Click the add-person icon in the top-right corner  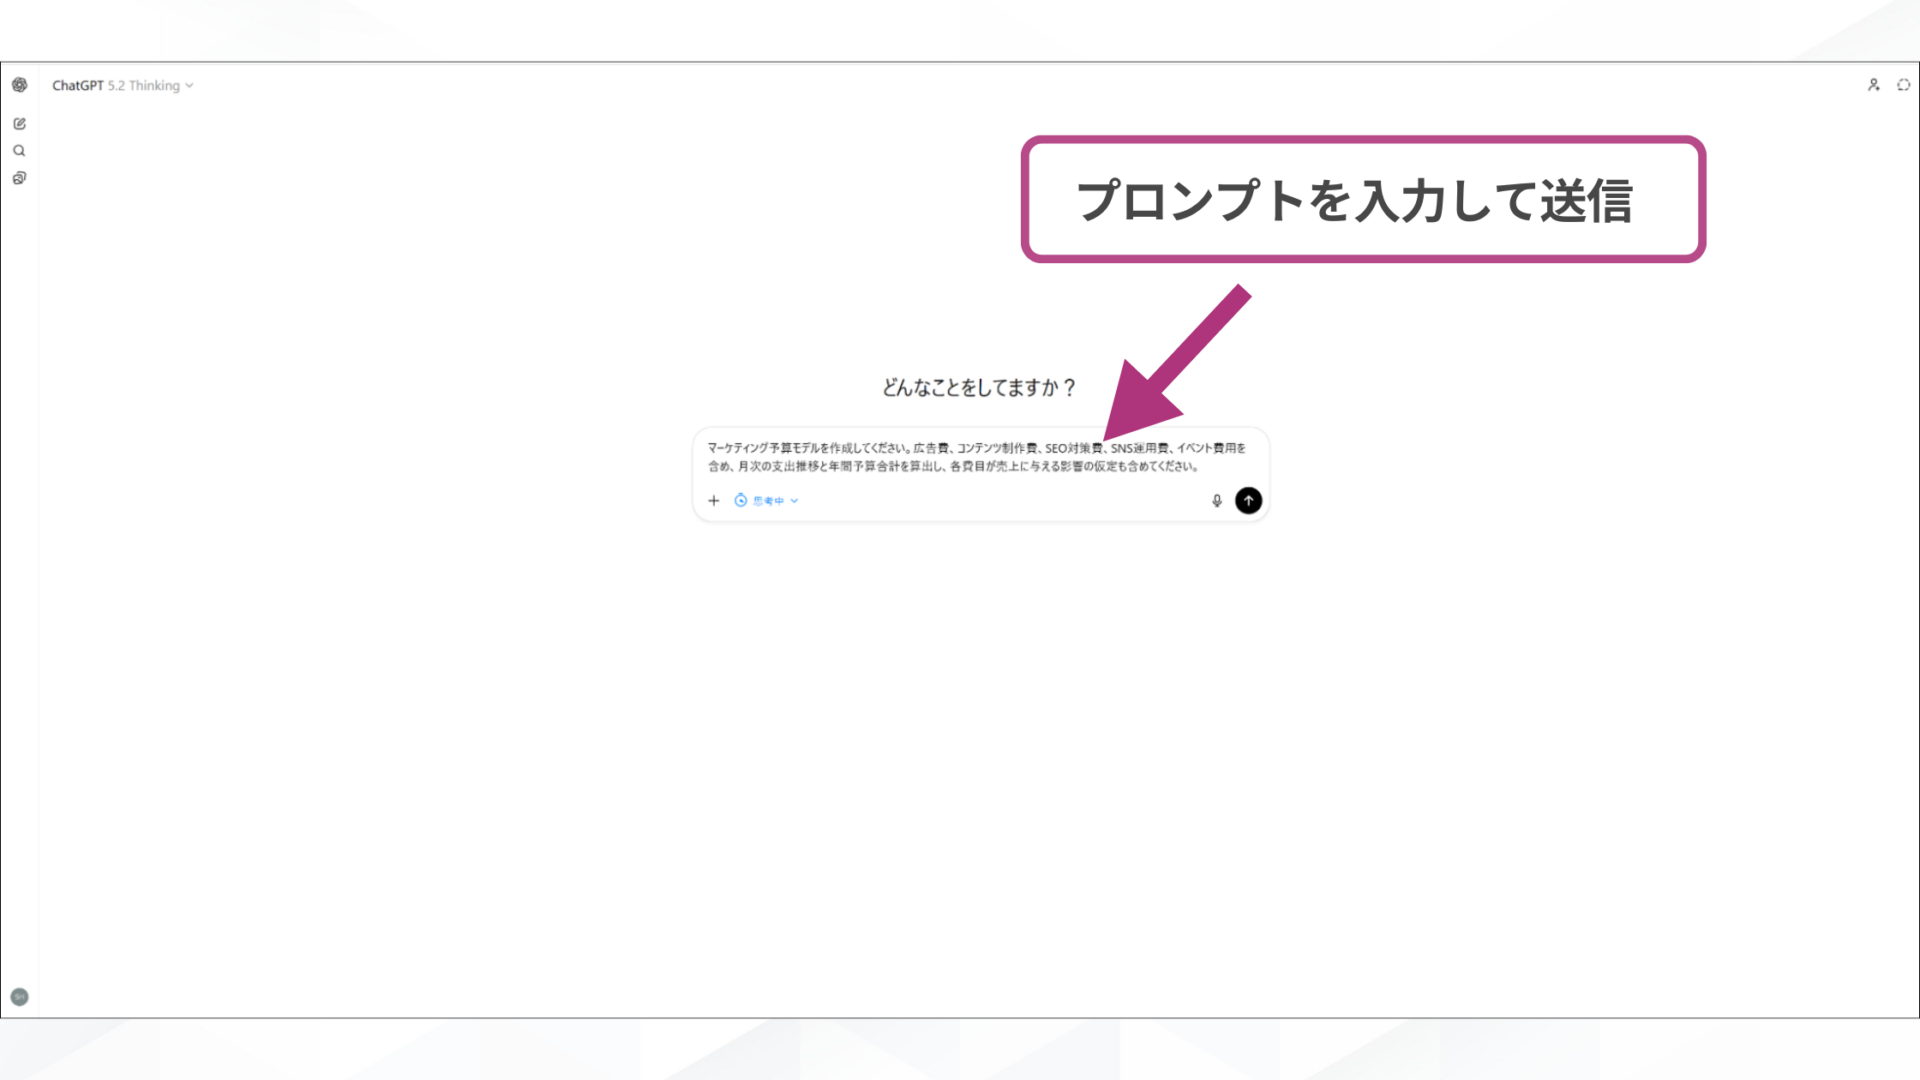tap(1873, 85)
